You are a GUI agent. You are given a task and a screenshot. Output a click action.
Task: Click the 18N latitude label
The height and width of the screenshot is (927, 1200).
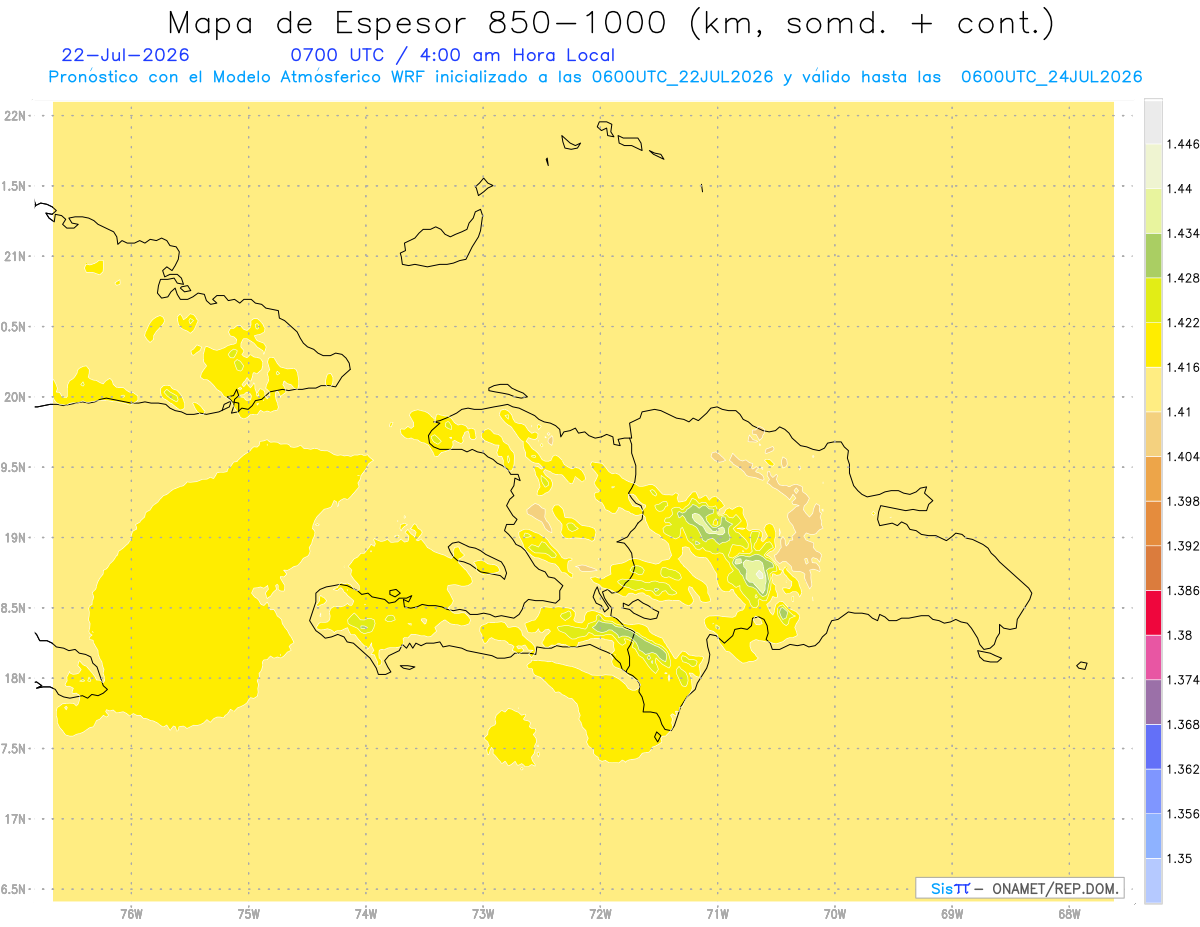pyautogui.click(x=15, y=679)
